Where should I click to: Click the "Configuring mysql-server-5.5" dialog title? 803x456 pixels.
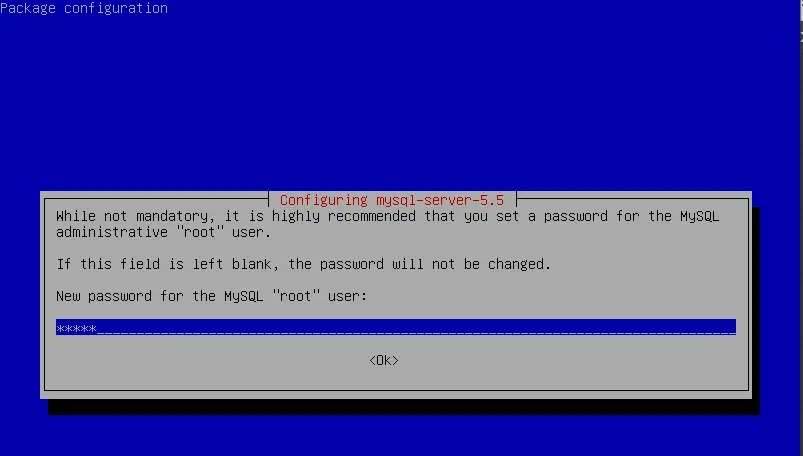[x=392, y=200]
